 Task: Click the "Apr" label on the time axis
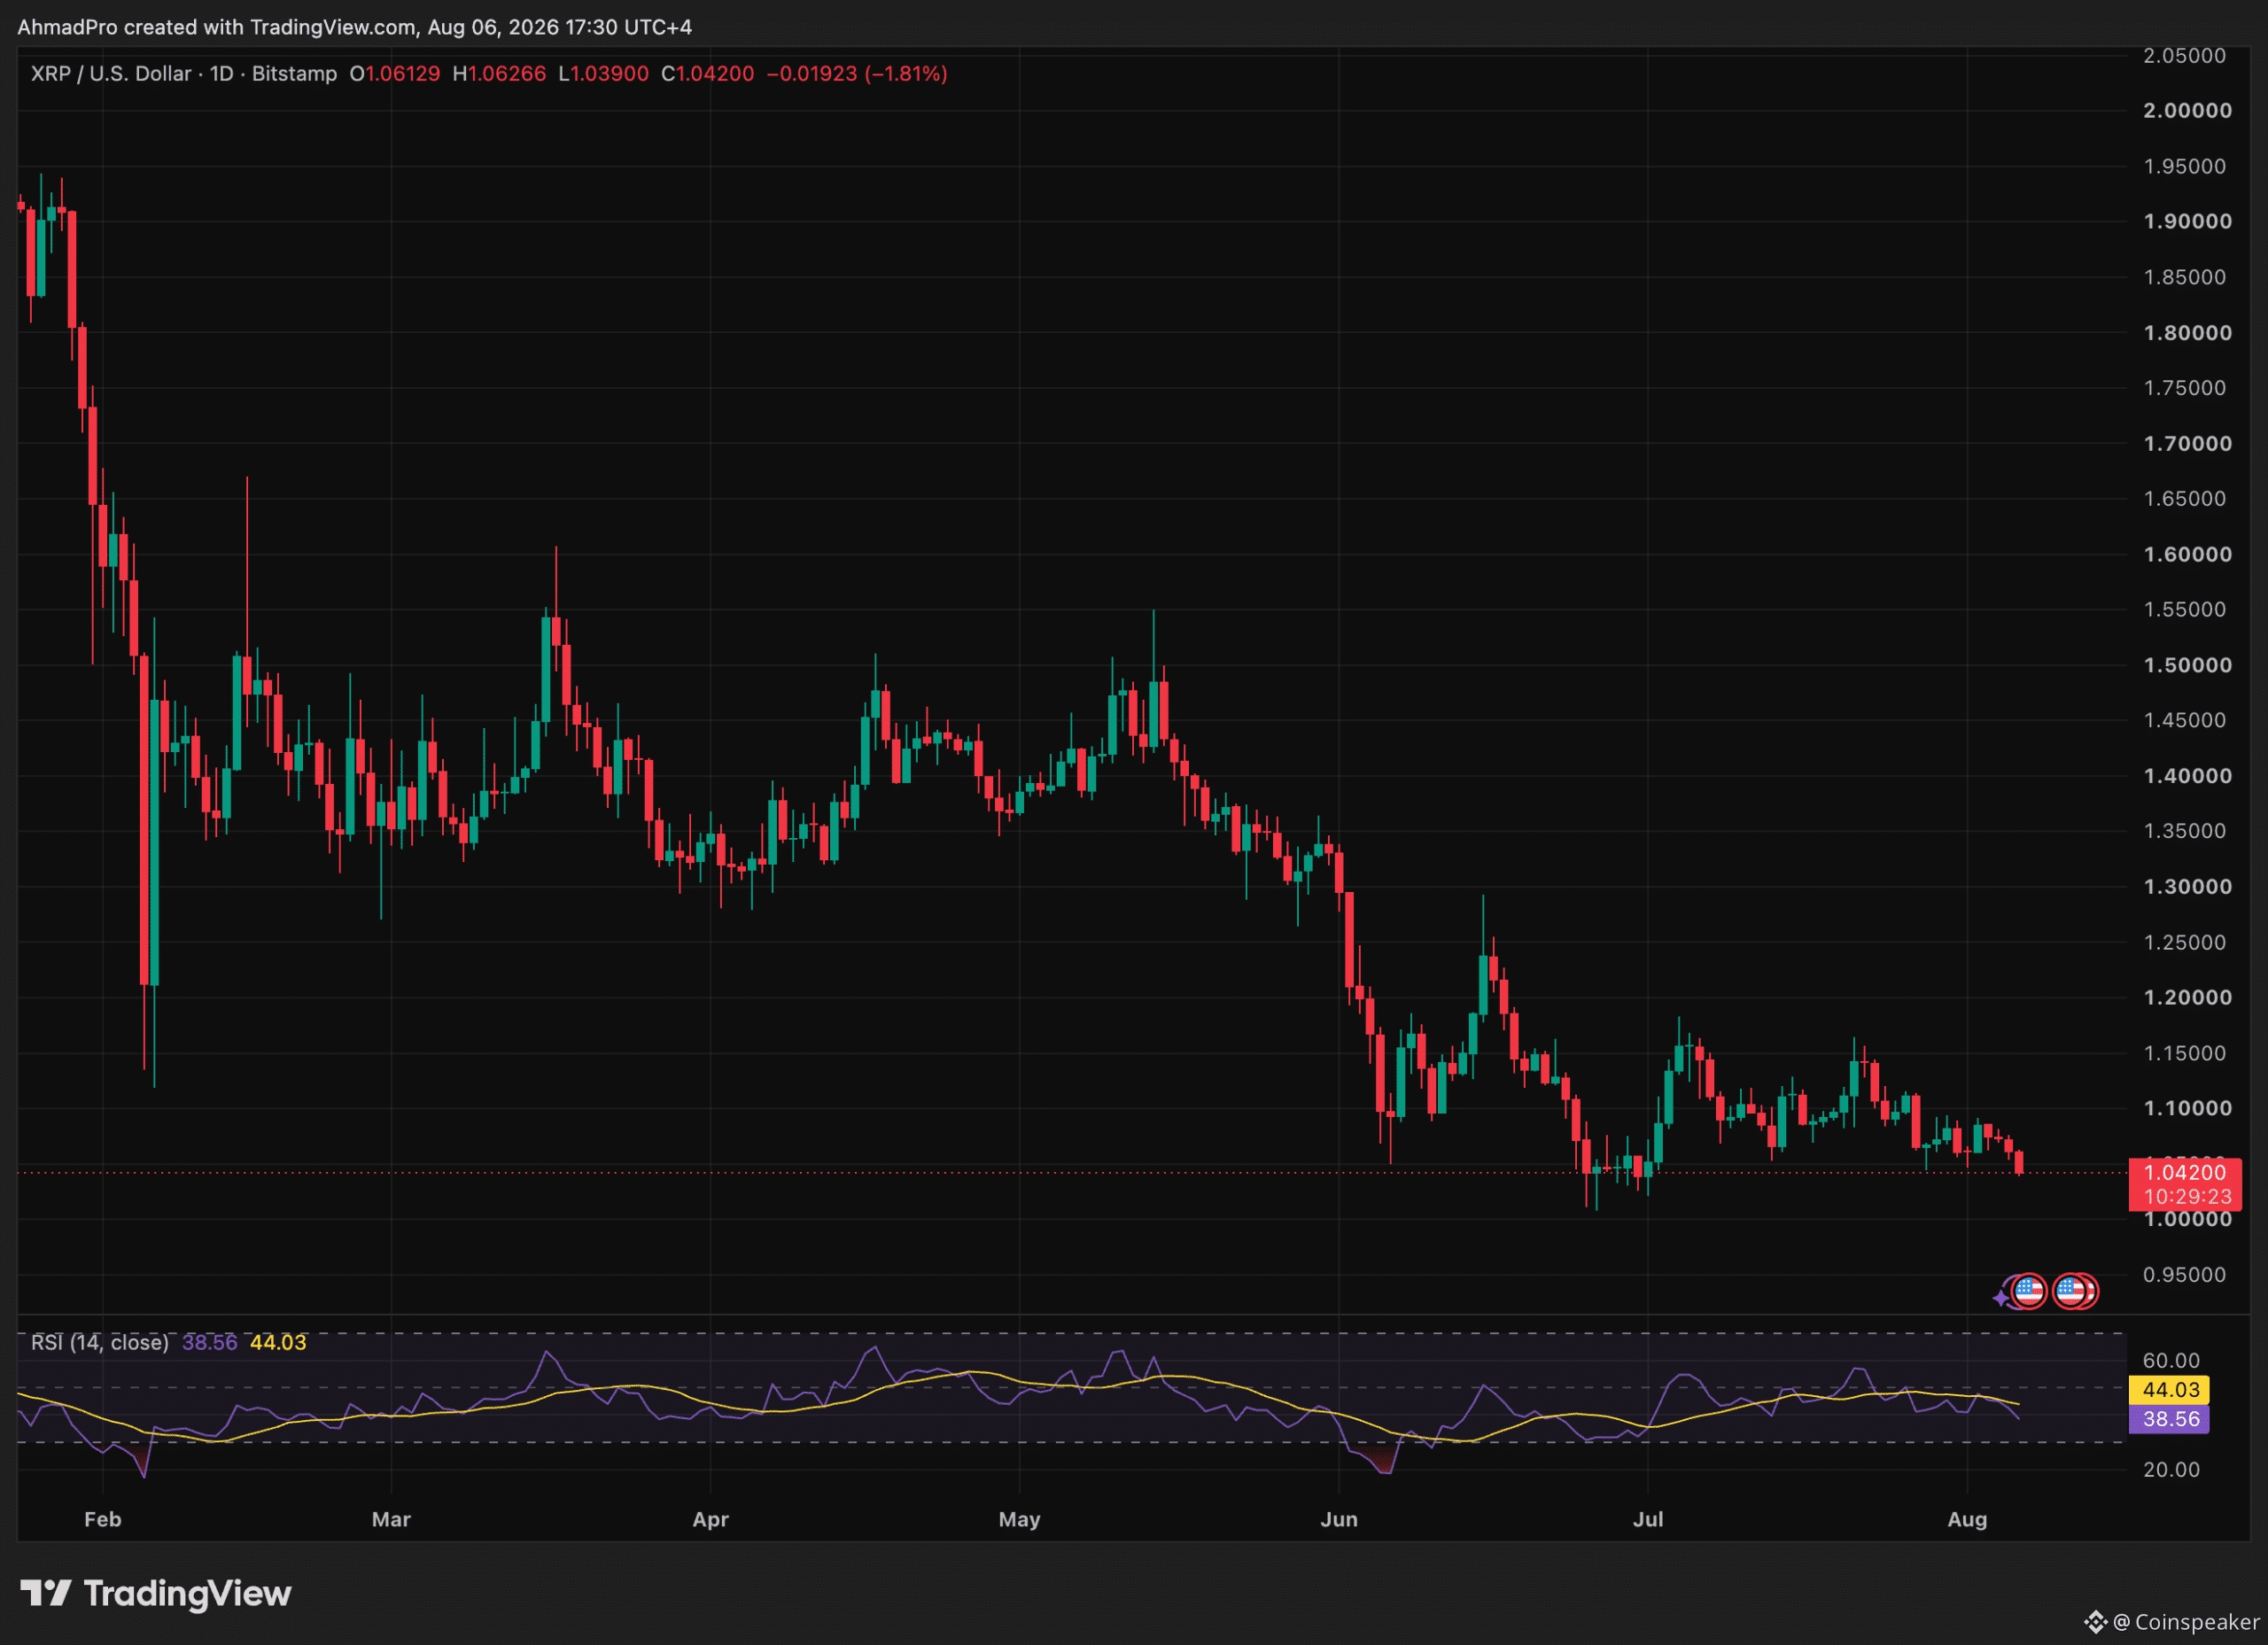click(x=710, y=1519)
